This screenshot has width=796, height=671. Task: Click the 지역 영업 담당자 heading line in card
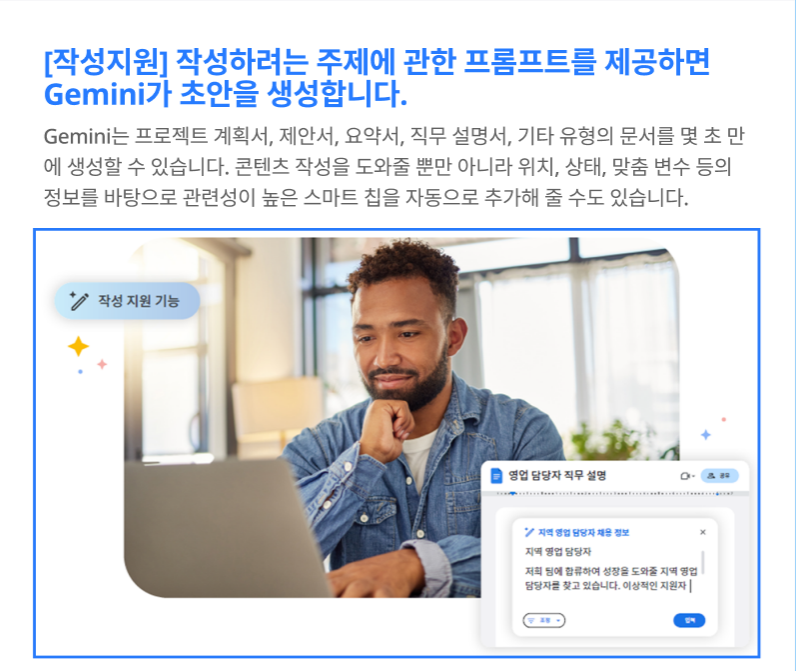(x=558, y=552)
